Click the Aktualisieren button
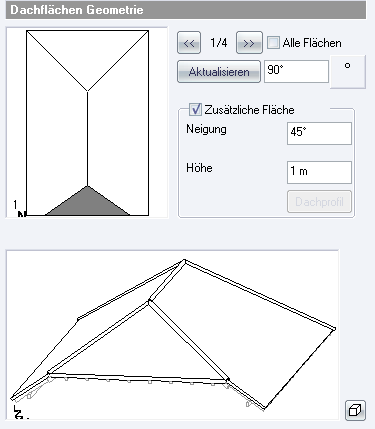375x429 pixels. tap(219, 72)
